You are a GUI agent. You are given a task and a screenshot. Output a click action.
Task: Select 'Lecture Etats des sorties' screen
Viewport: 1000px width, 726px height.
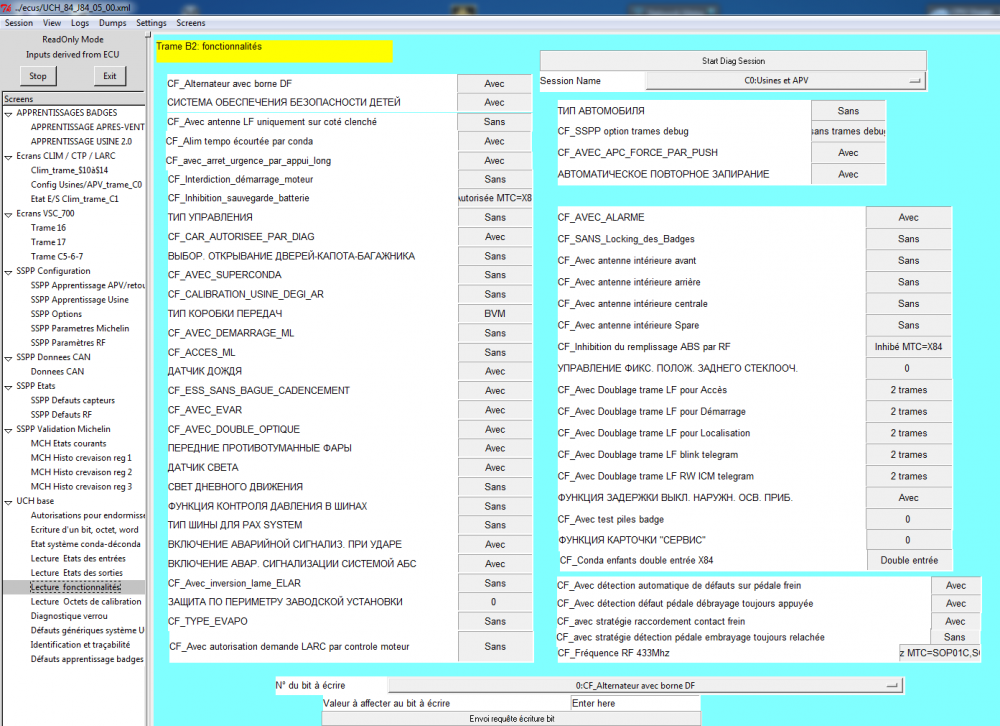(77, 573)
